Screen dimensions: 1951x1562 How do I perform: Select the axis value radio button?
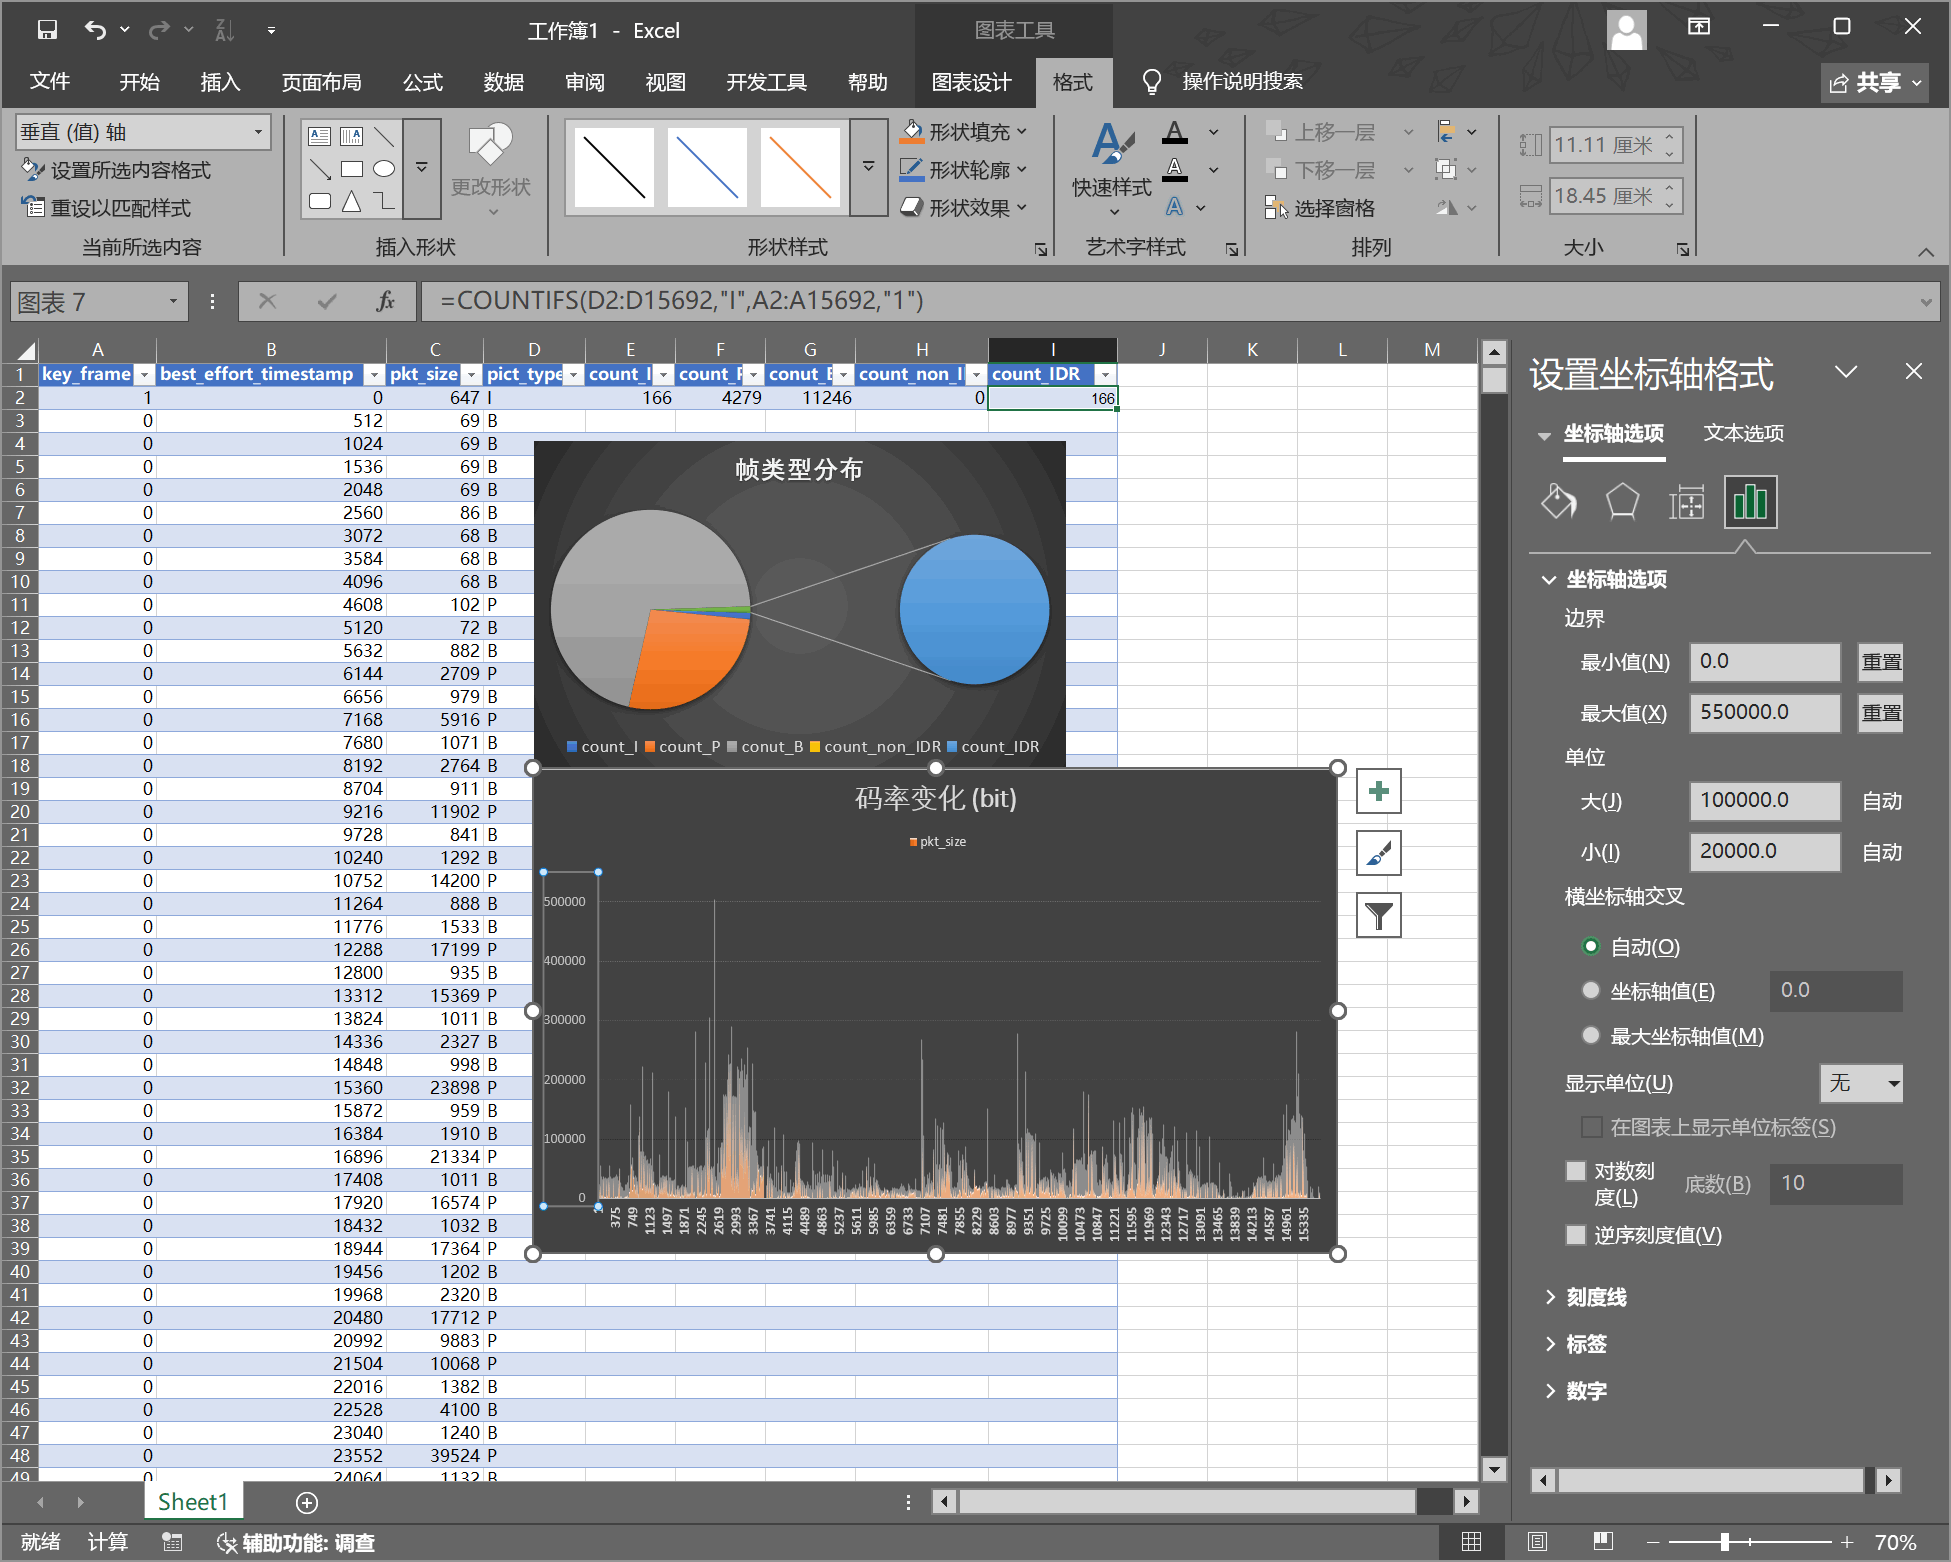click(x=1590, y=991)
